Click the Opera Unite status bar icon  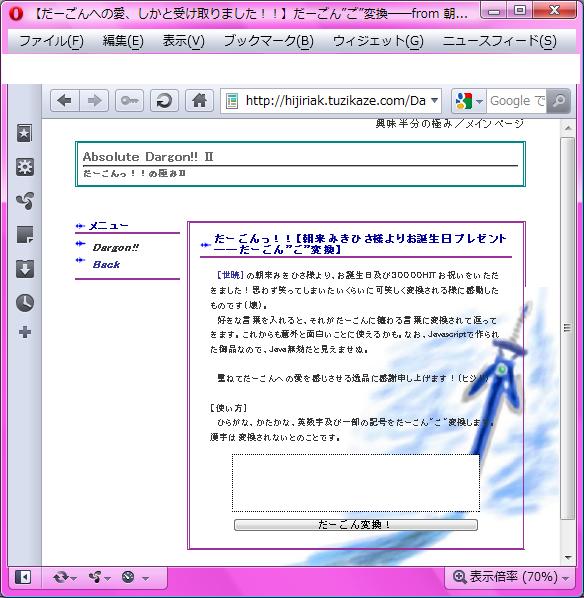(x=95, y=577)
